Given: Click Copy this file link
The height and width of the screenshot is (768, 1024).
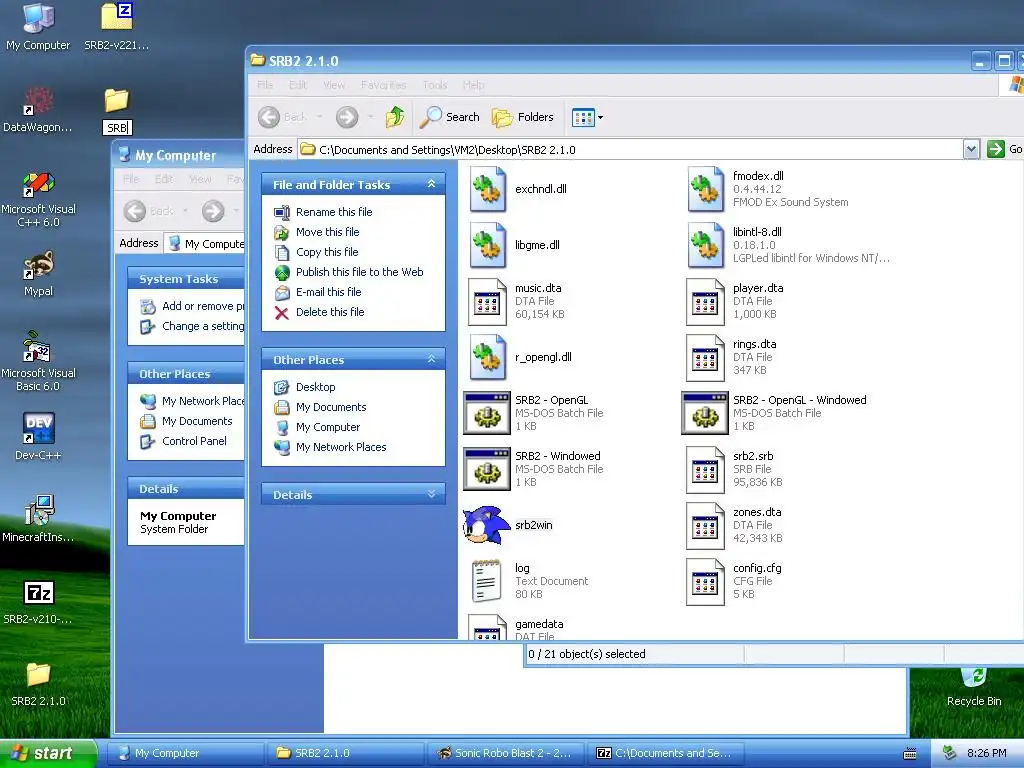Looking at the screenshot, I should 327,252.
